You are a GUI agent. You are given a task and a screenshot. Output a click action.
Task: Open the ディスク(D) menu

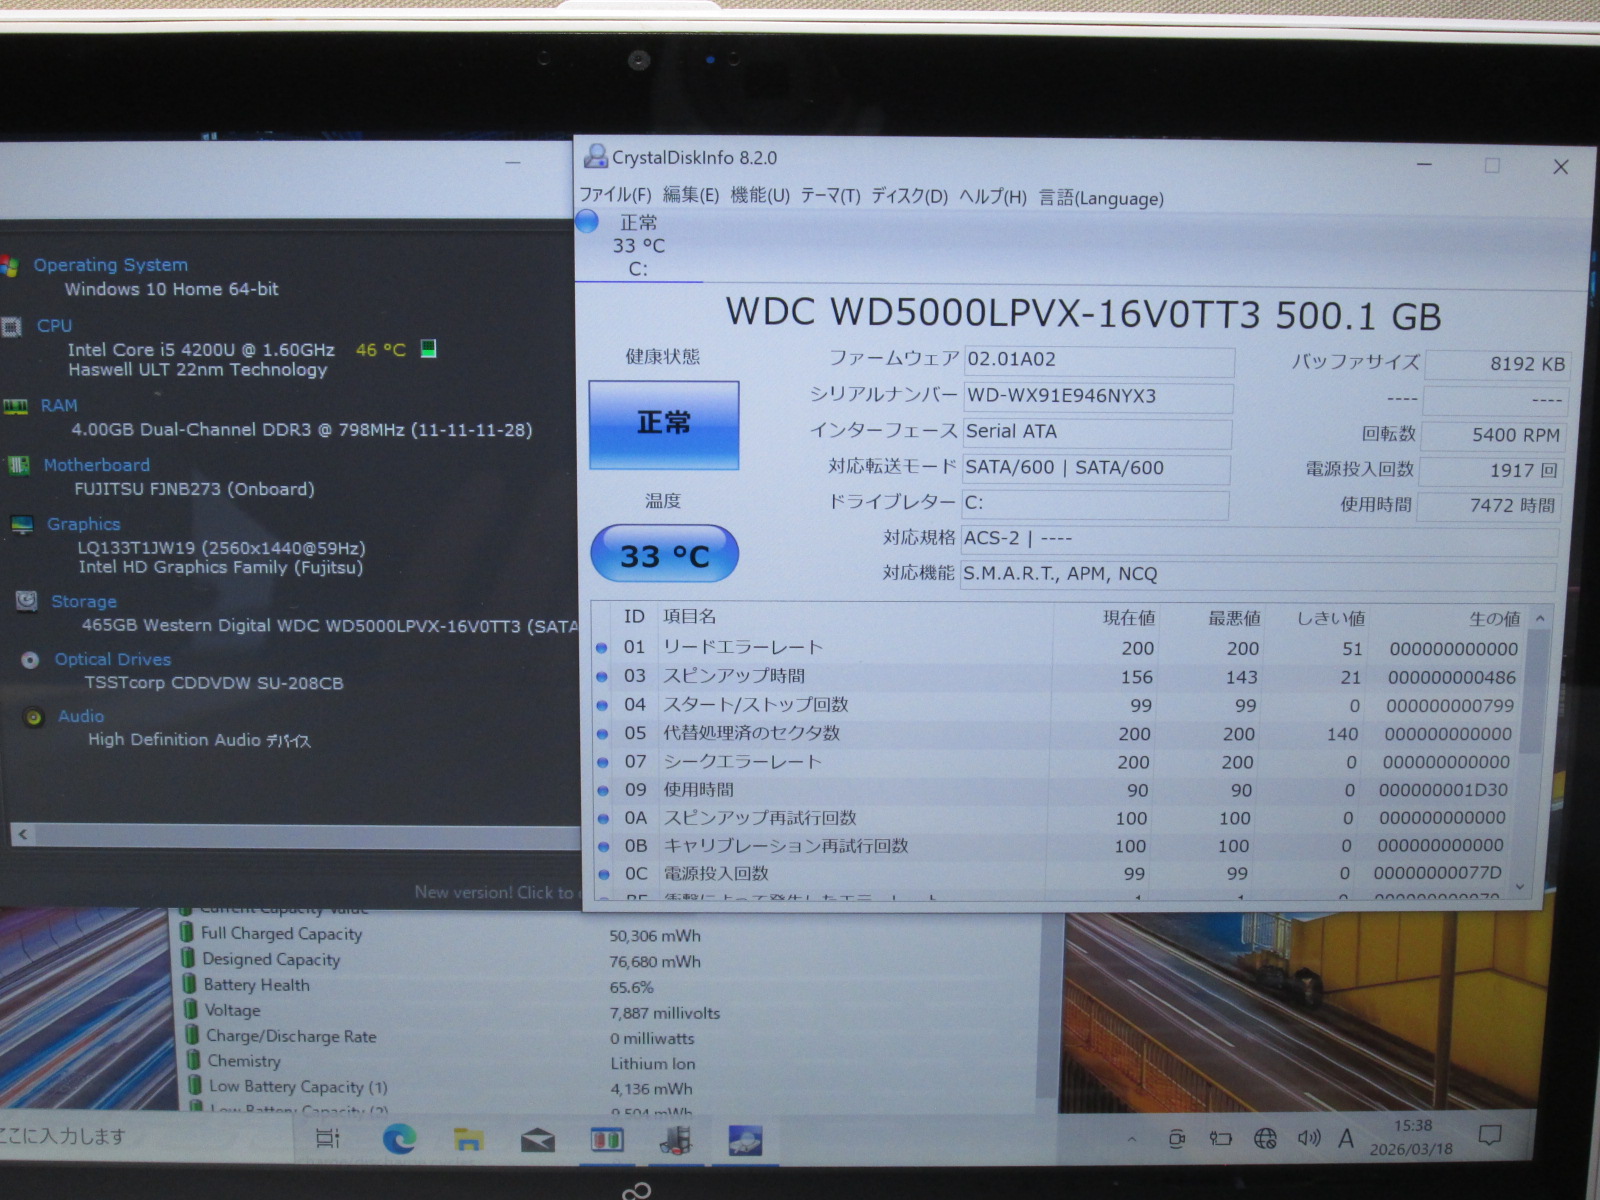tap(908, 196)
